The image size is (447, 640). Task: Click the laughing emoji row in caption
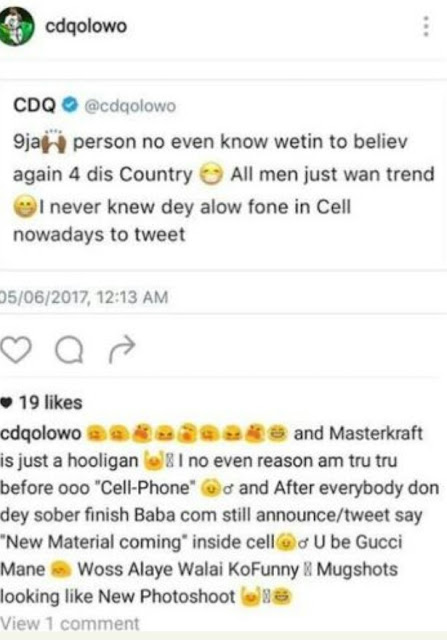pyautogui.click(x=188, y=433)
